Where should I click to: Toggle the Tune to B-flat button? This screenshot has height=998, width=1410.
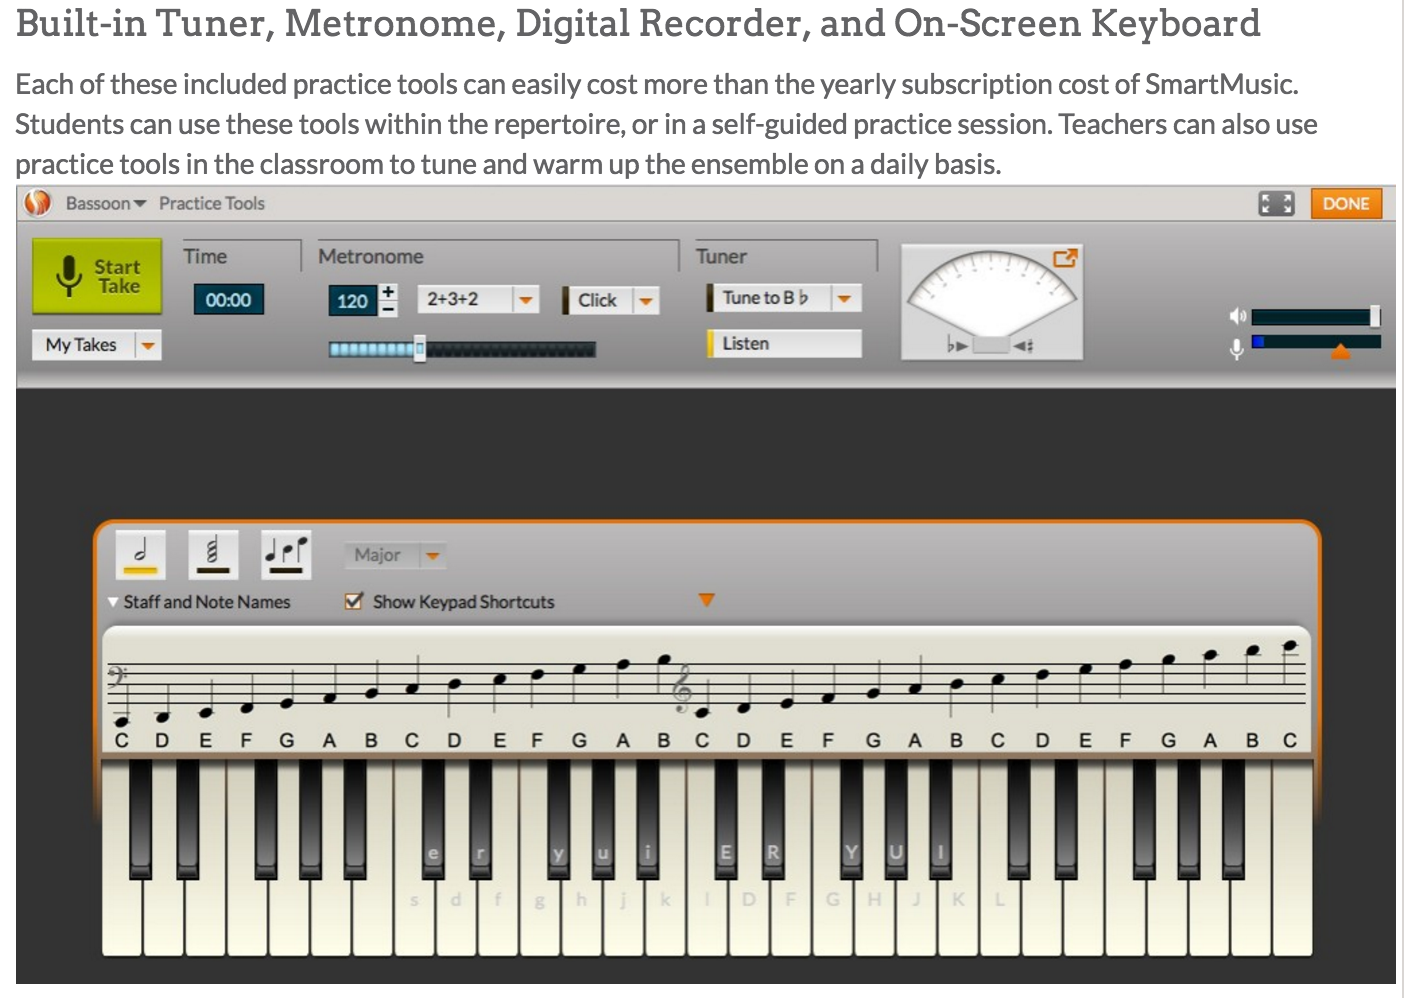768,298
